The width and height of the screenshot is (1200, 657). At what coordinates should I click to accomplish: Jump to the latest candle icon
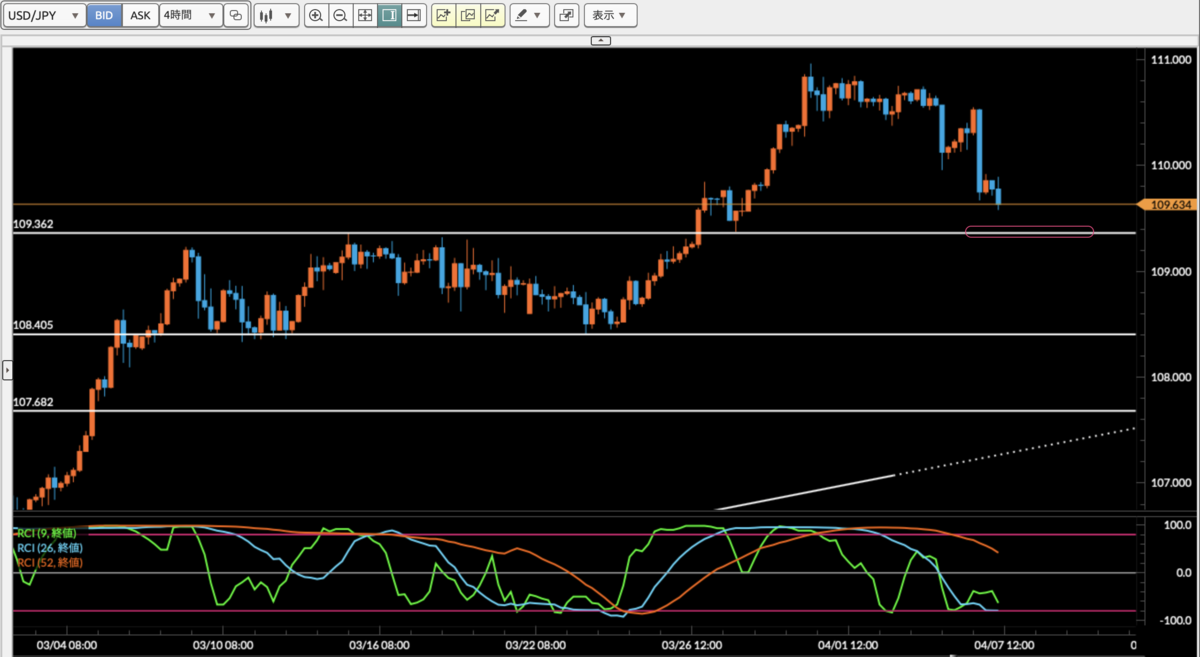(x=412, y=15)
